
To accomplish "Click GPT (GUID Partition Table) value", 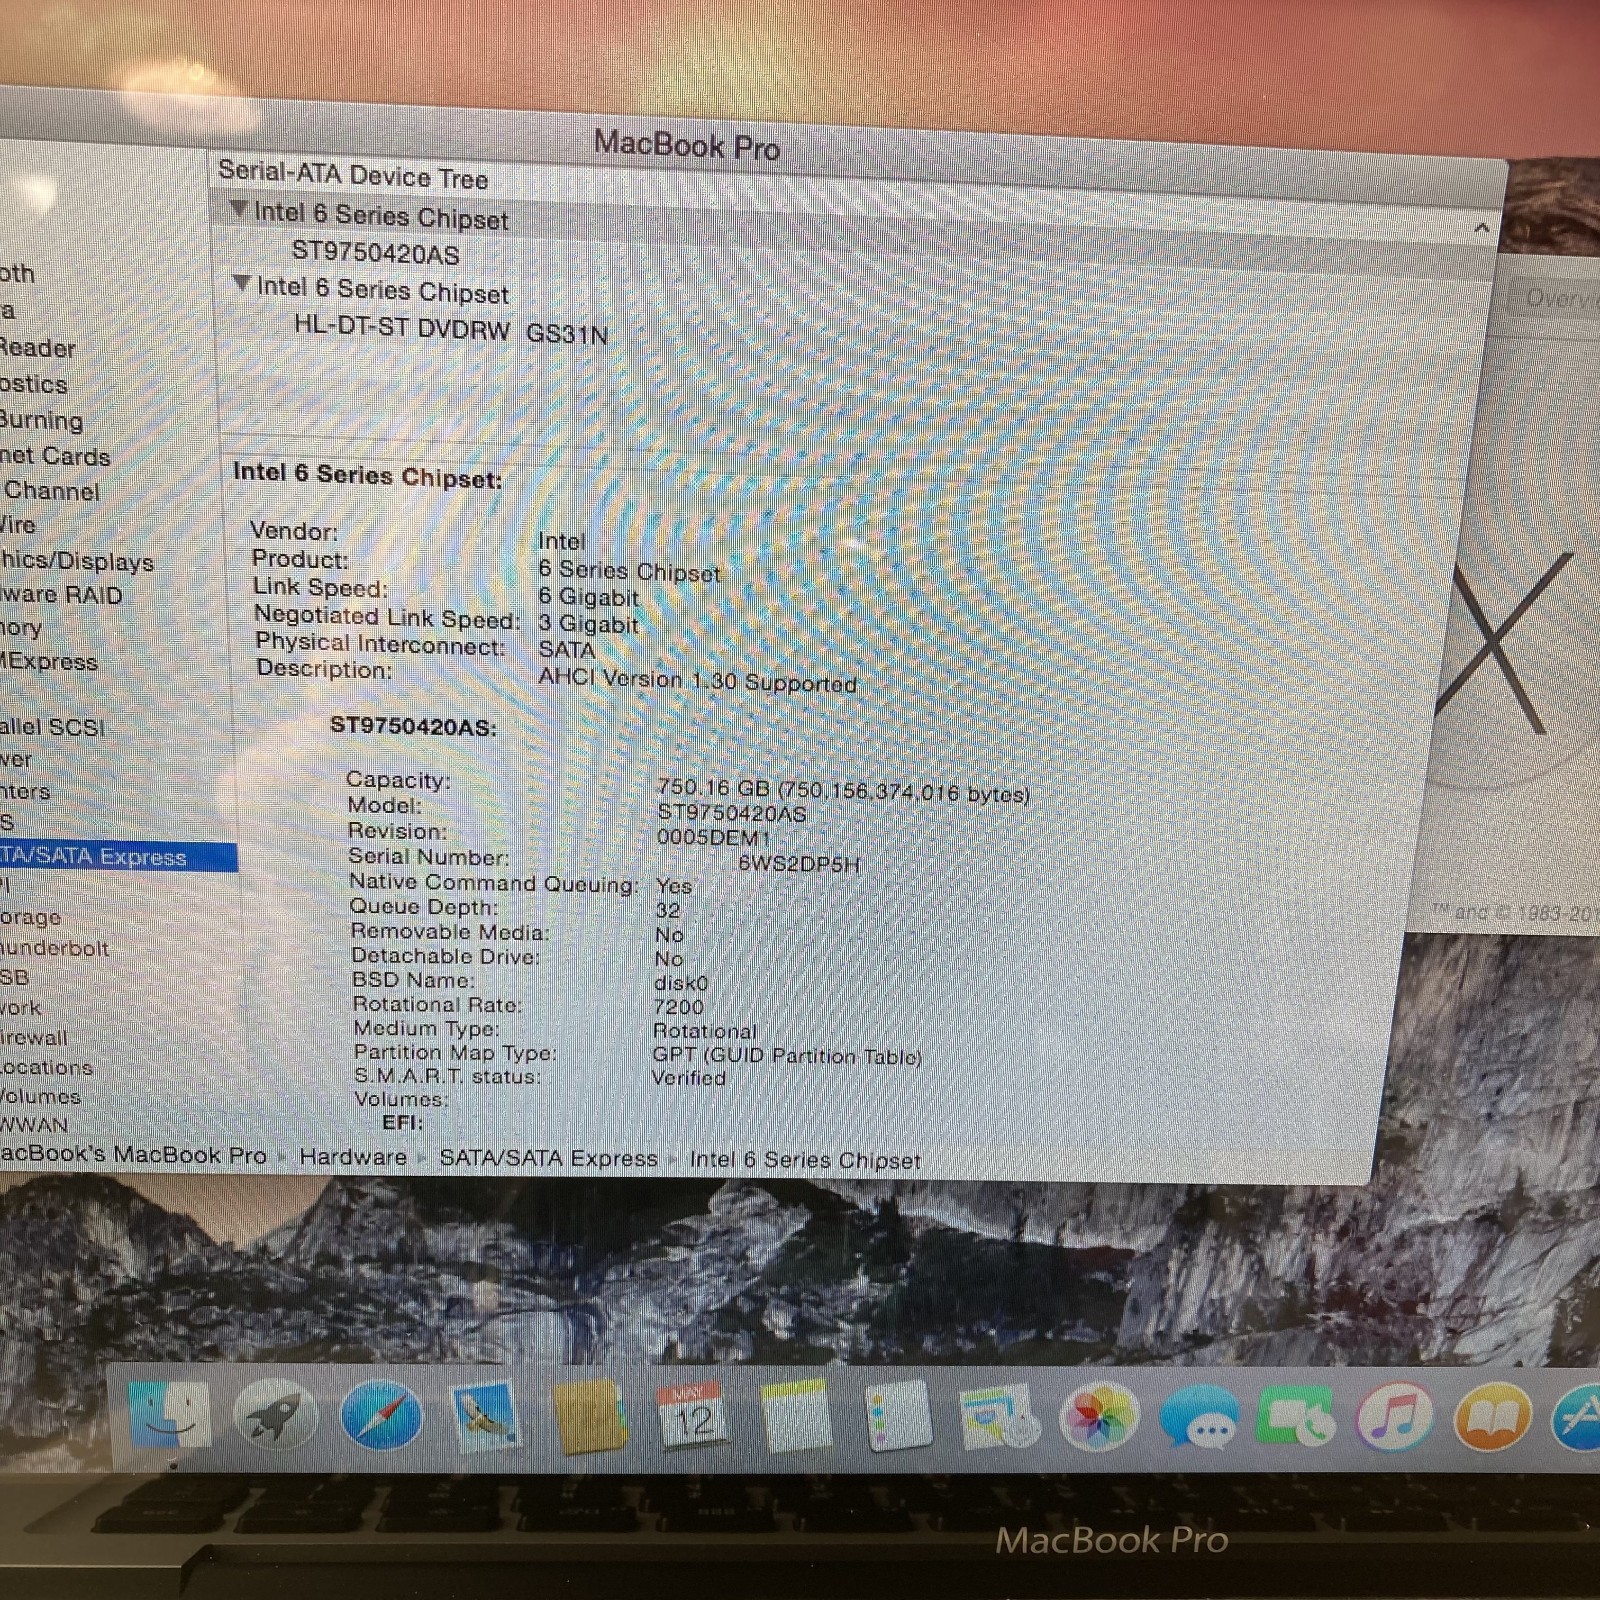I will [787, 1055].
